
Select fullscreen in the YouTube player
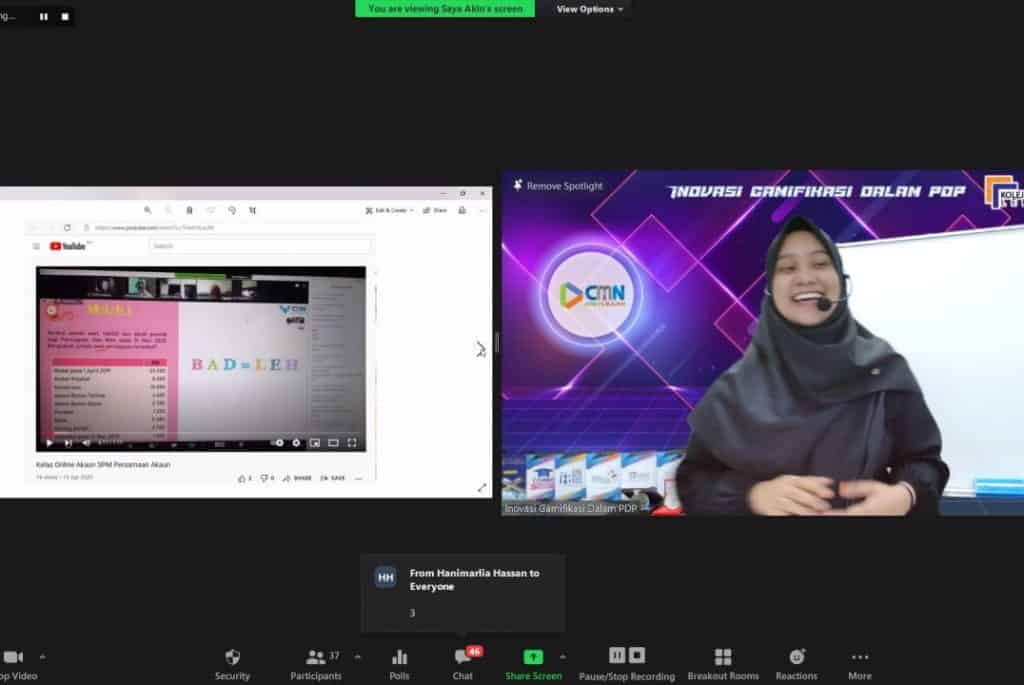click(x=352, y=441)
